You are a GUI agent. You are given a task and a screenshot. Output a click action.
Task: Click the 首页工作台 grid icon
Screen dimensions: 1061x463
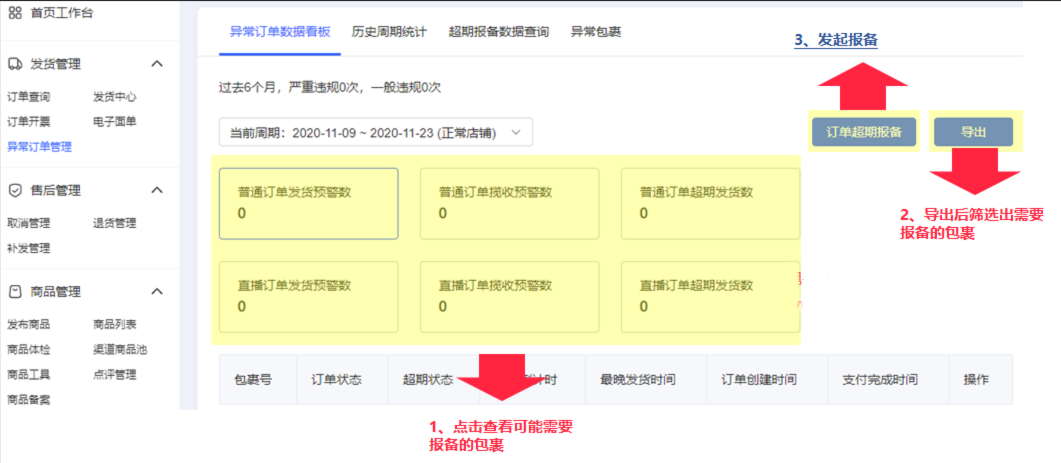coord(15,12)
